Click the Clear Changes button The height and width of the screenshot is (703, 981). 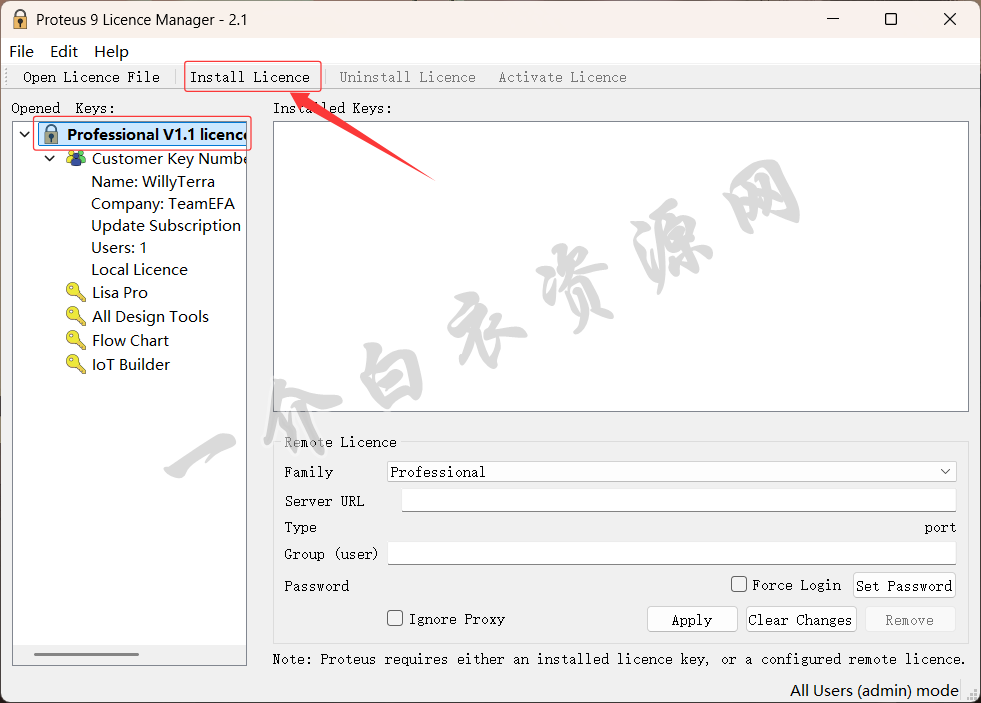coord(800,620)
